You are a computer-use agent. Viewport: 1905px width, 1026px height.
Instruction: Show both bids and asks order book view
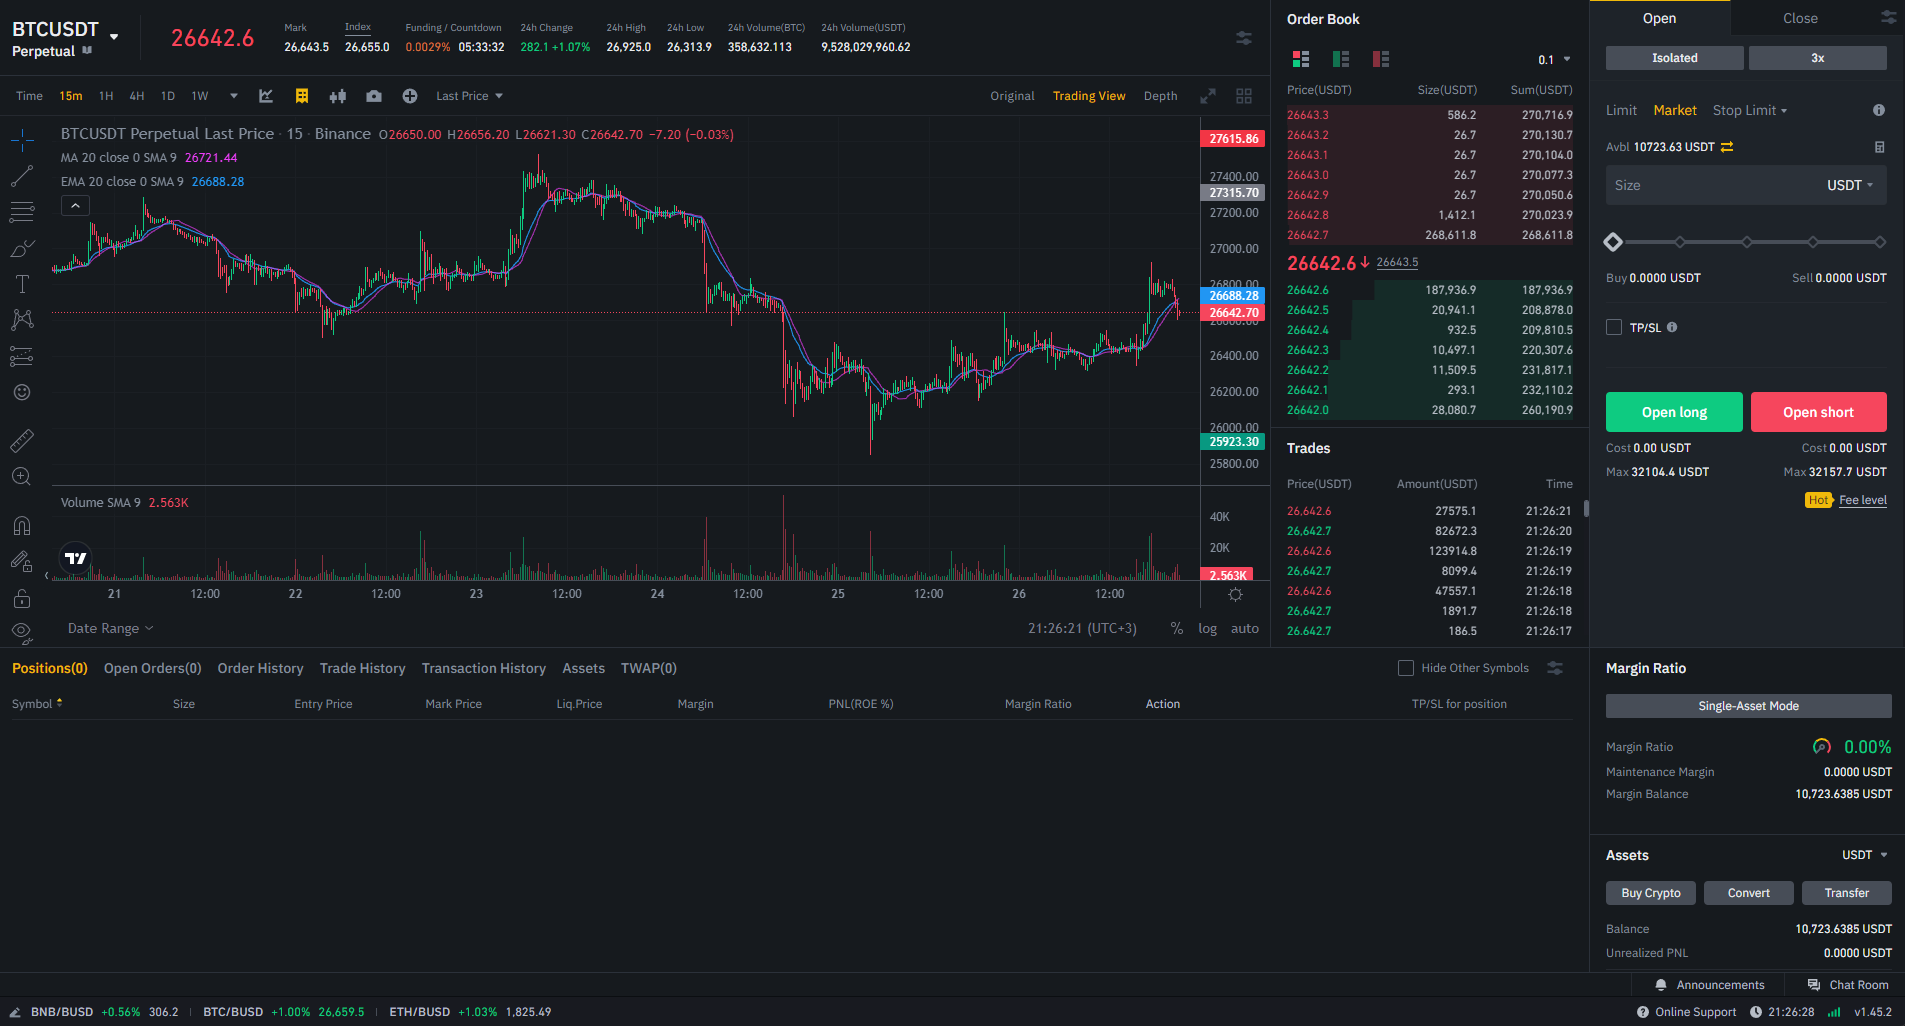[x=1301, y=59]
